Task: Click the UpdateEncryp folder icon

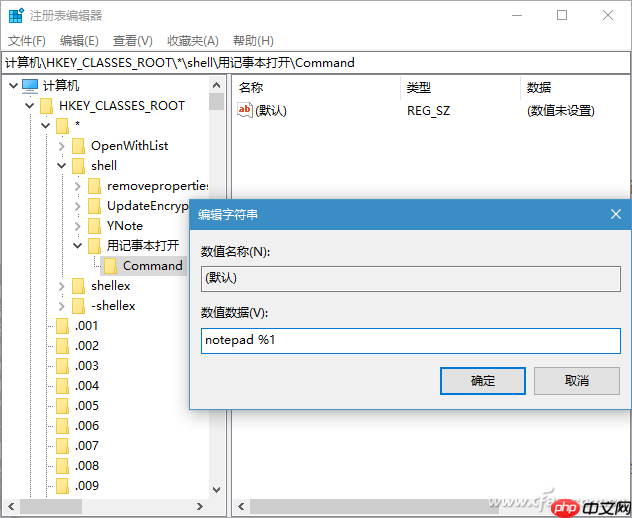Action: coord(95,206)
